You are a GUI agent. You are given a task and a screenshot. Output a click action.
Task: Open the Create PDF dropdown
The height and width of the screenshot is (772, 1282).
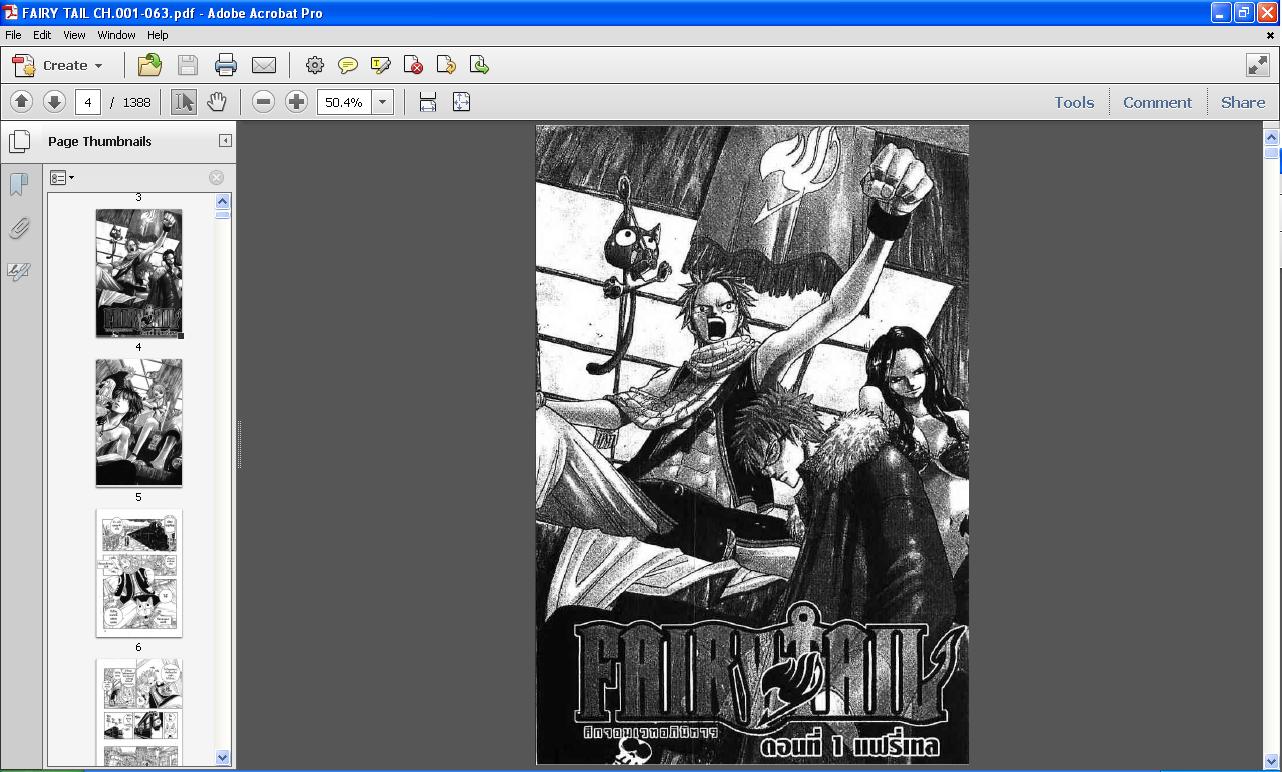pos(57,65)
